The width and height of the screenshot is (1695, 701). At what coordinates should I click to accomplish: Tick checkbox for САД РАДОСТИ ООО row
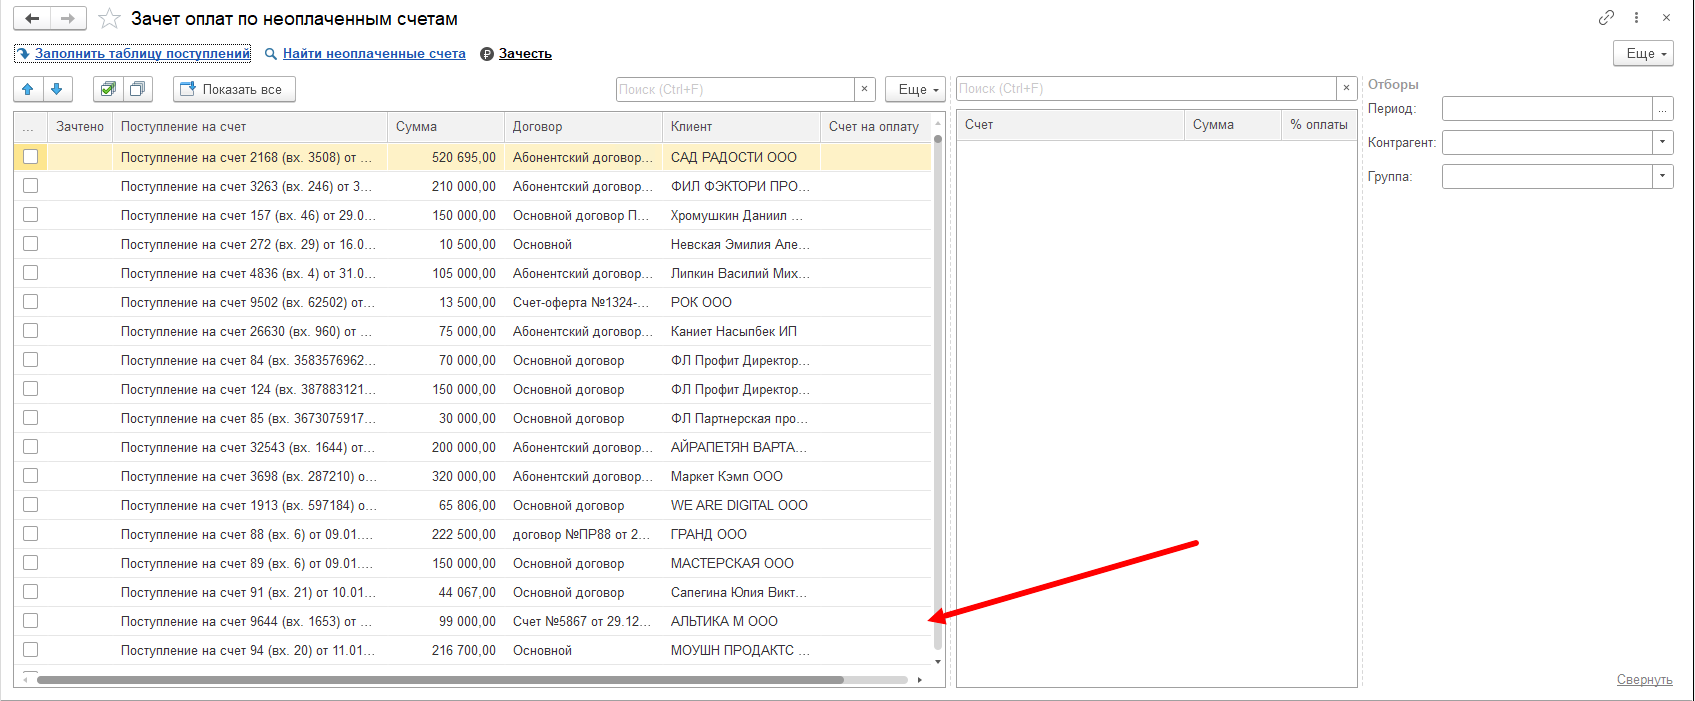point(31,157)
